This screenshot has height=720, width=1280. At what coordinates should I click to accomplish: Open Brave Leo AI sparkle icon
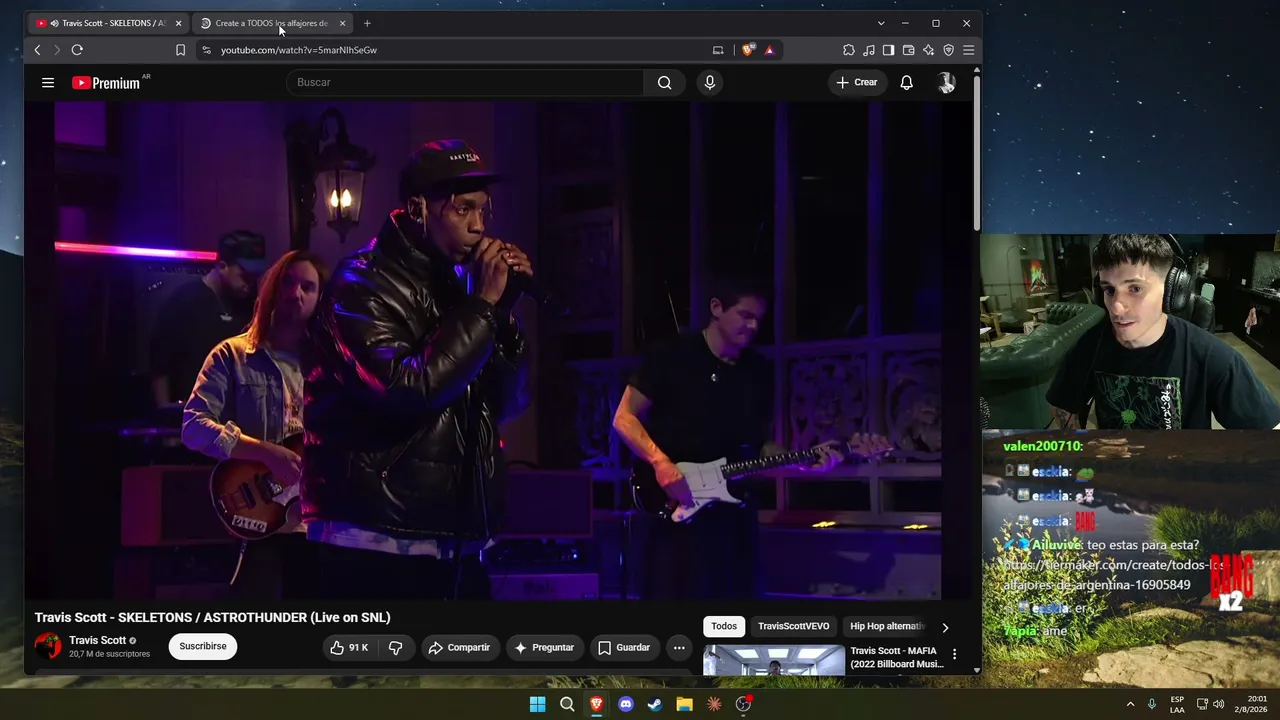click(x=928, y=50)
